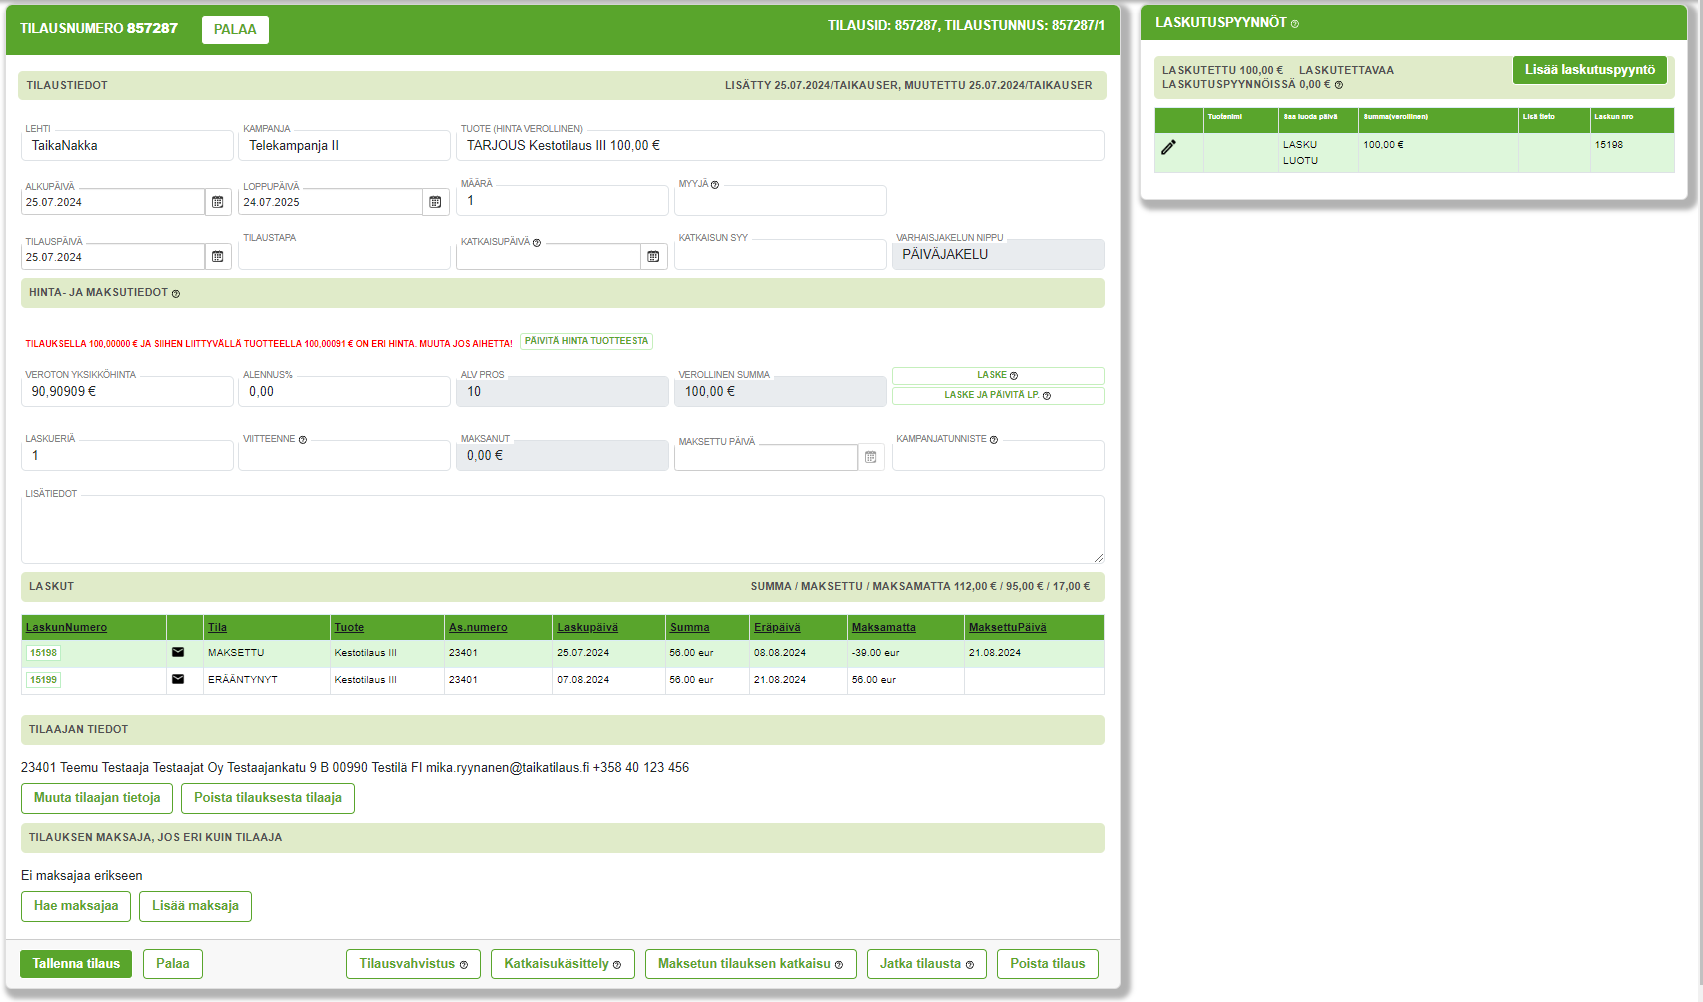Click the LASKE button
Image resolution: width=1703 pixels, height=1002 pixels.
coord(998,375)
